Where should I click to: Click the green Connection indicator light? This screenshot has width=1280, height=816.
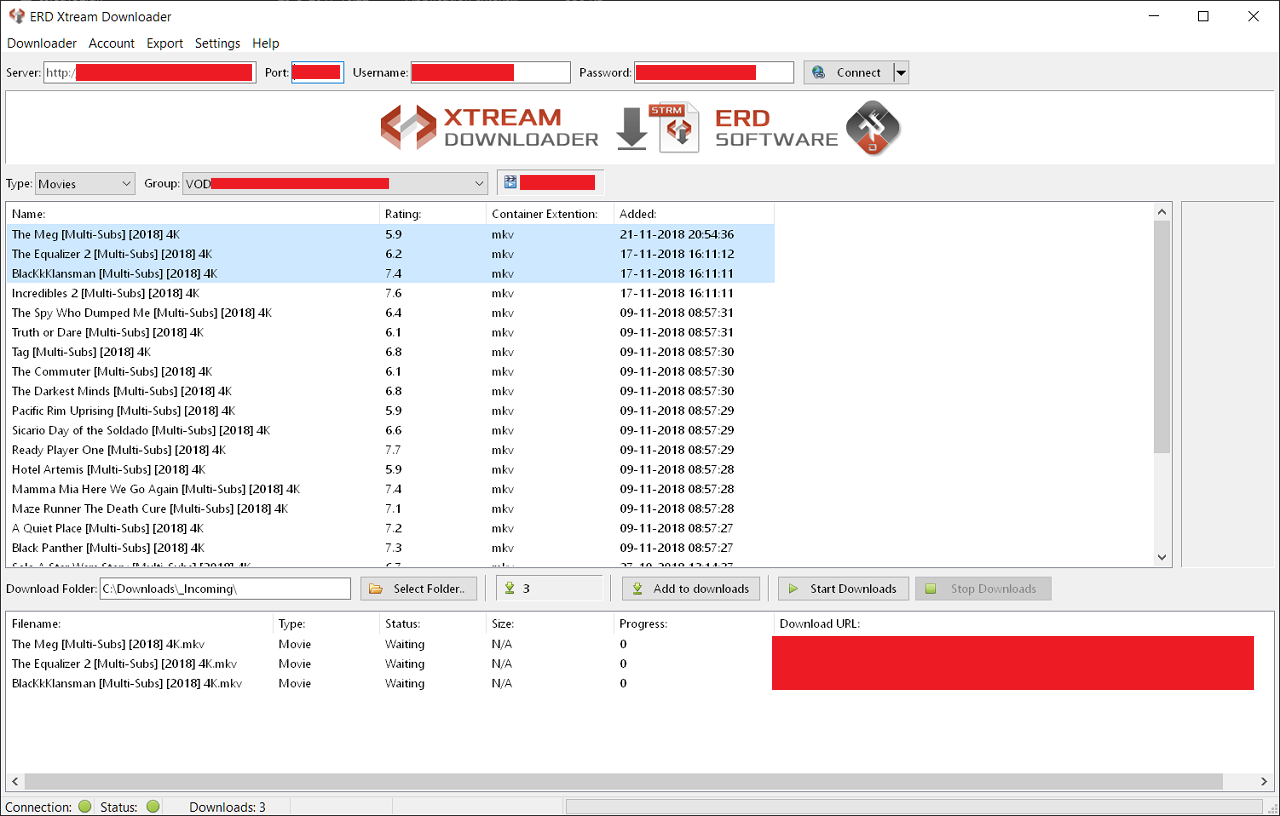click(84, 806)
